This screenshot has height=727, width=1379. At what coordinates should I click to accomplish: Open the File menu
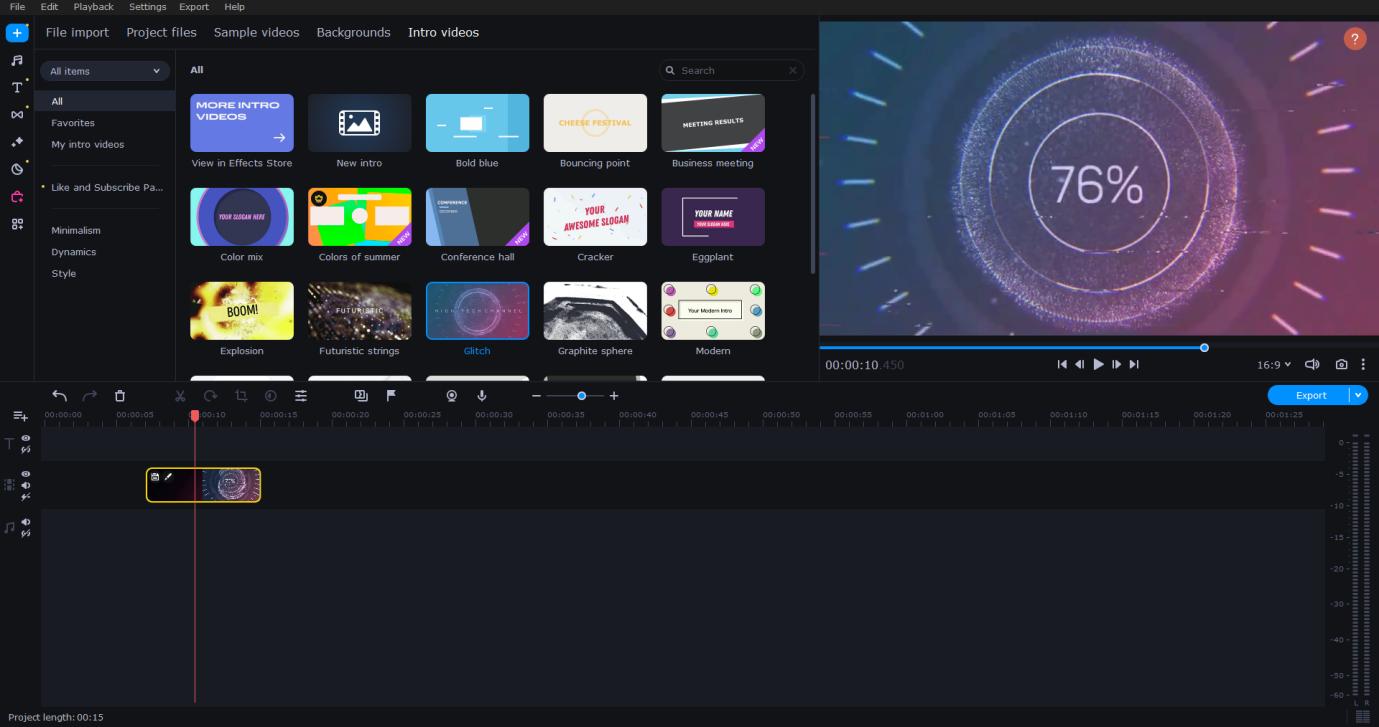pos(17,7)
